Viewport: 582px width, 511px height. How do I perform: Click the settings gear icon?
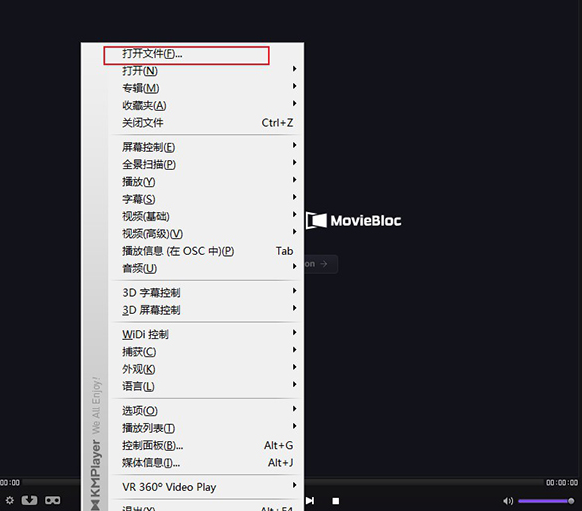10,500
